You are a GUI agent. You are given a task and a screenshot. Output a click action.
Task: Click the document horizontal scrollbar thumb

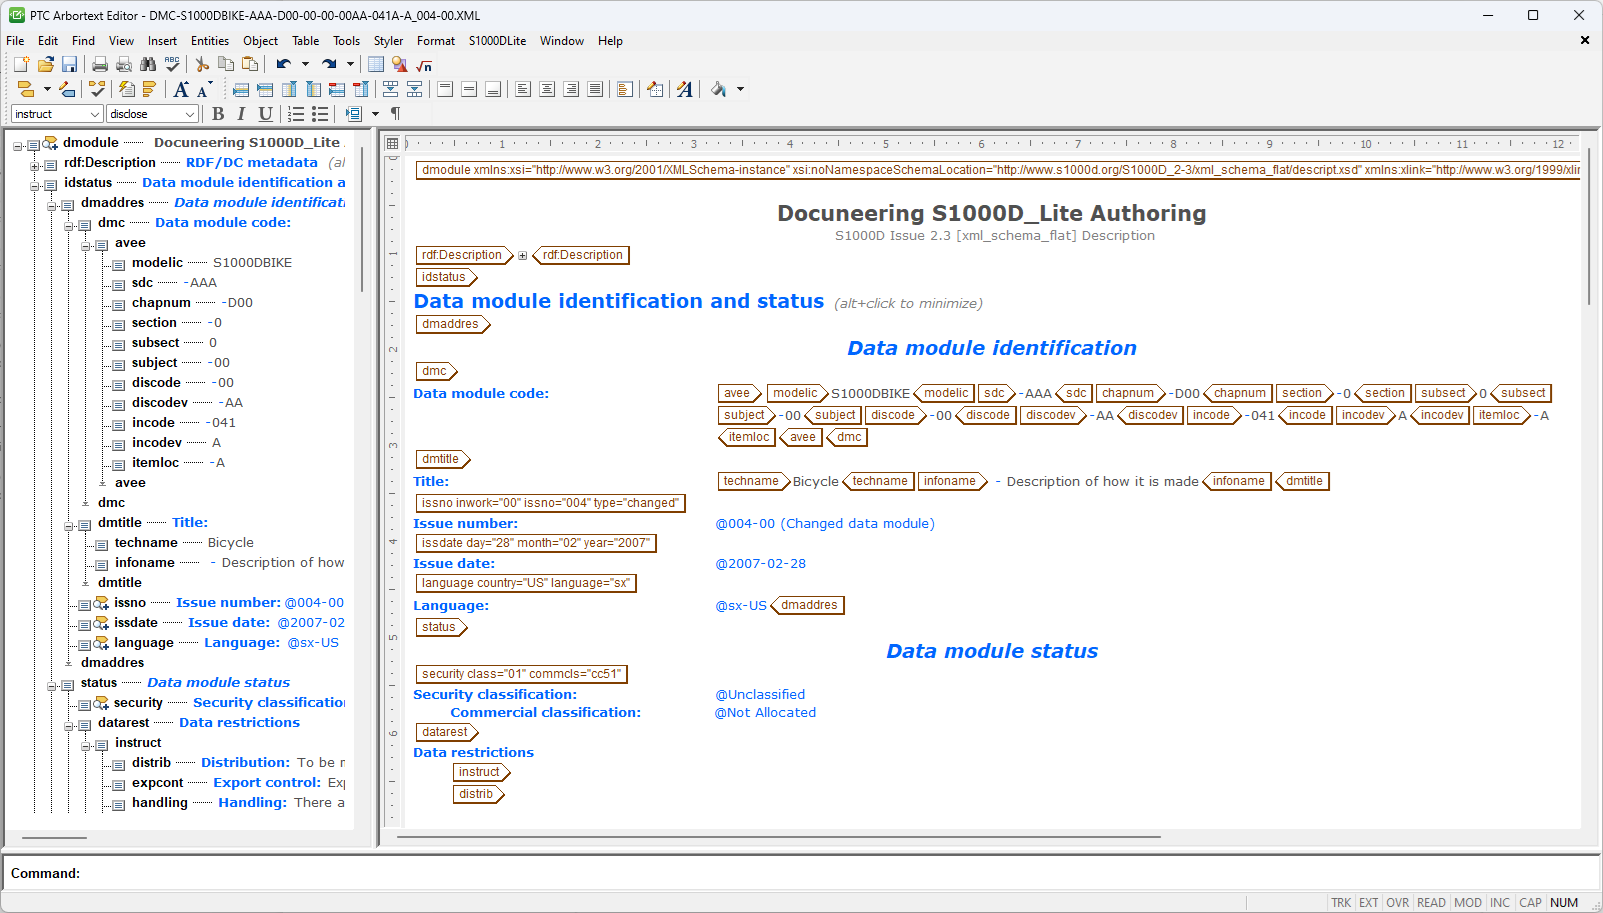pos(778,836)
